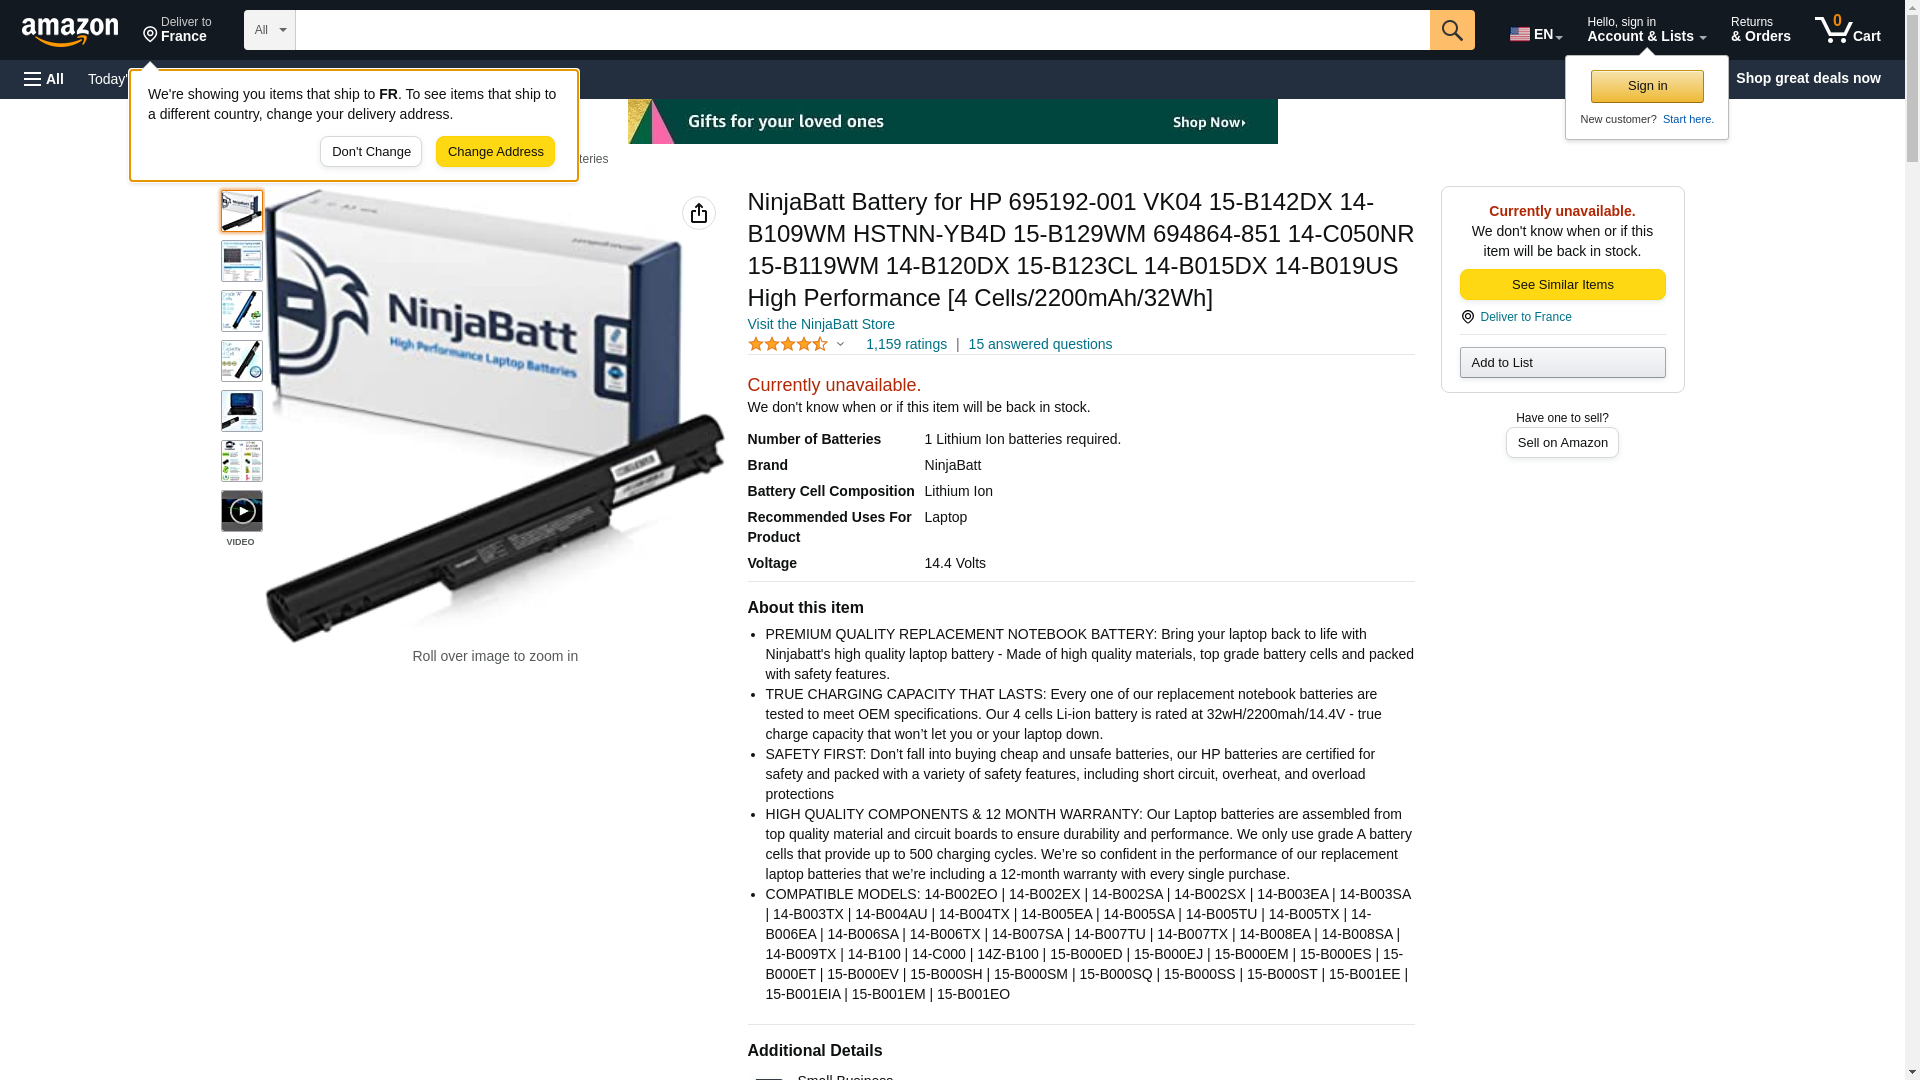1920x1080 pixels.
Task: Click the Deliver to France location icon
Action: 1468,317
